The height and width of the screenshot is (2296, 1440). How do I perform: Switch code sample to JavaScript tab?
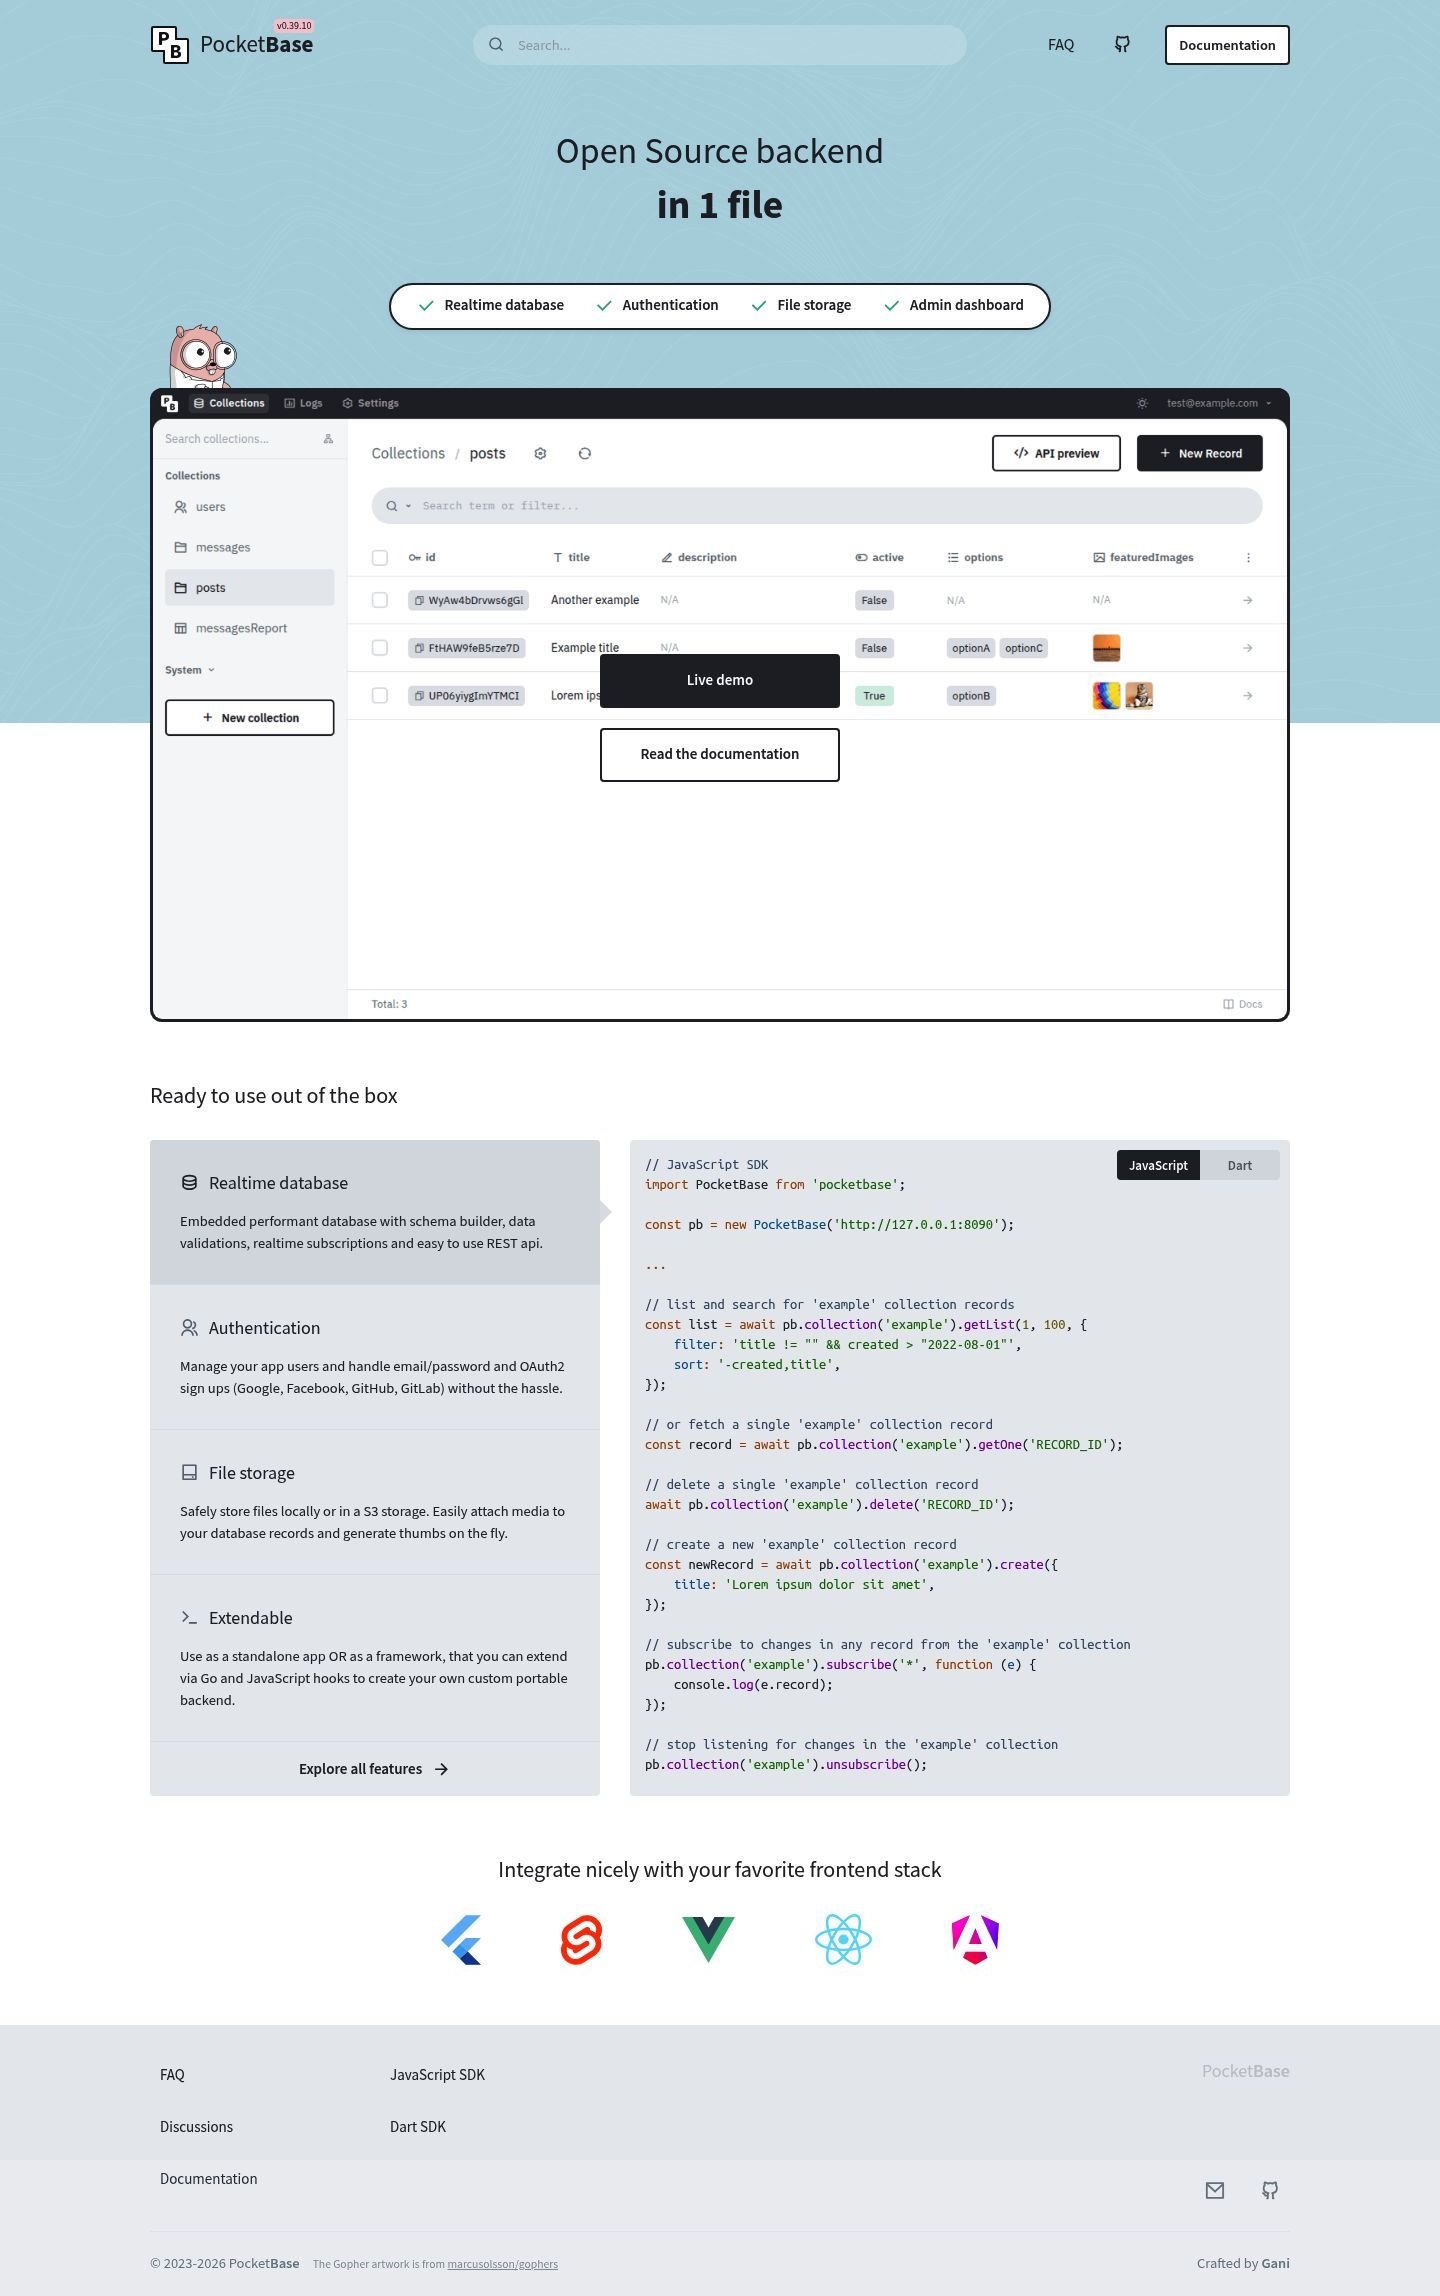tap(1158, 1165)
